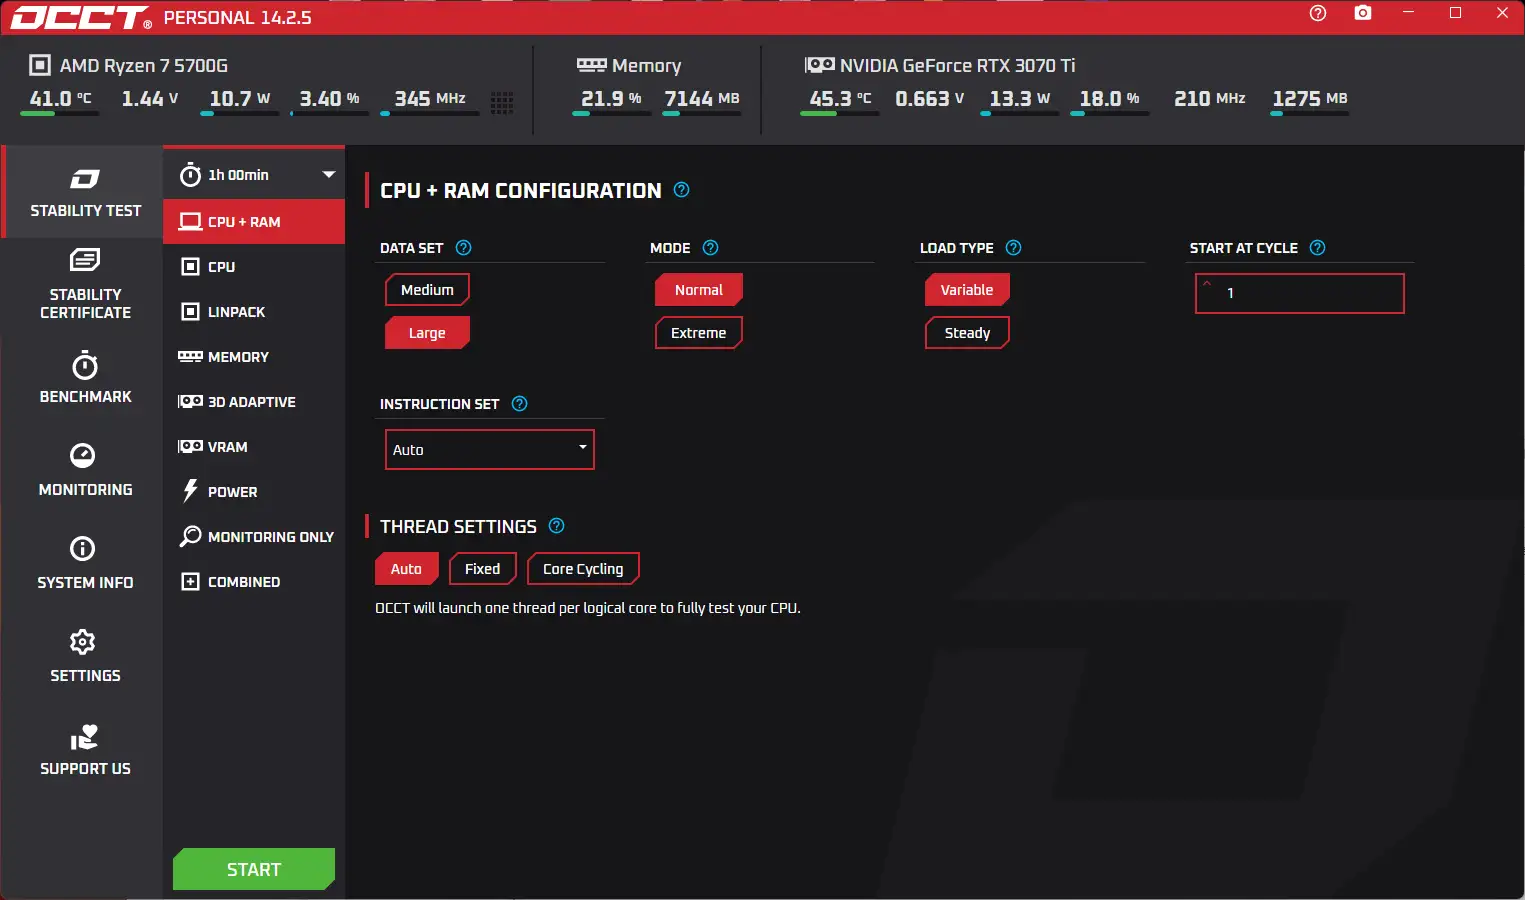Go to Monitoring gauge section
The image size is (1525, 900).
click(84, 469)
